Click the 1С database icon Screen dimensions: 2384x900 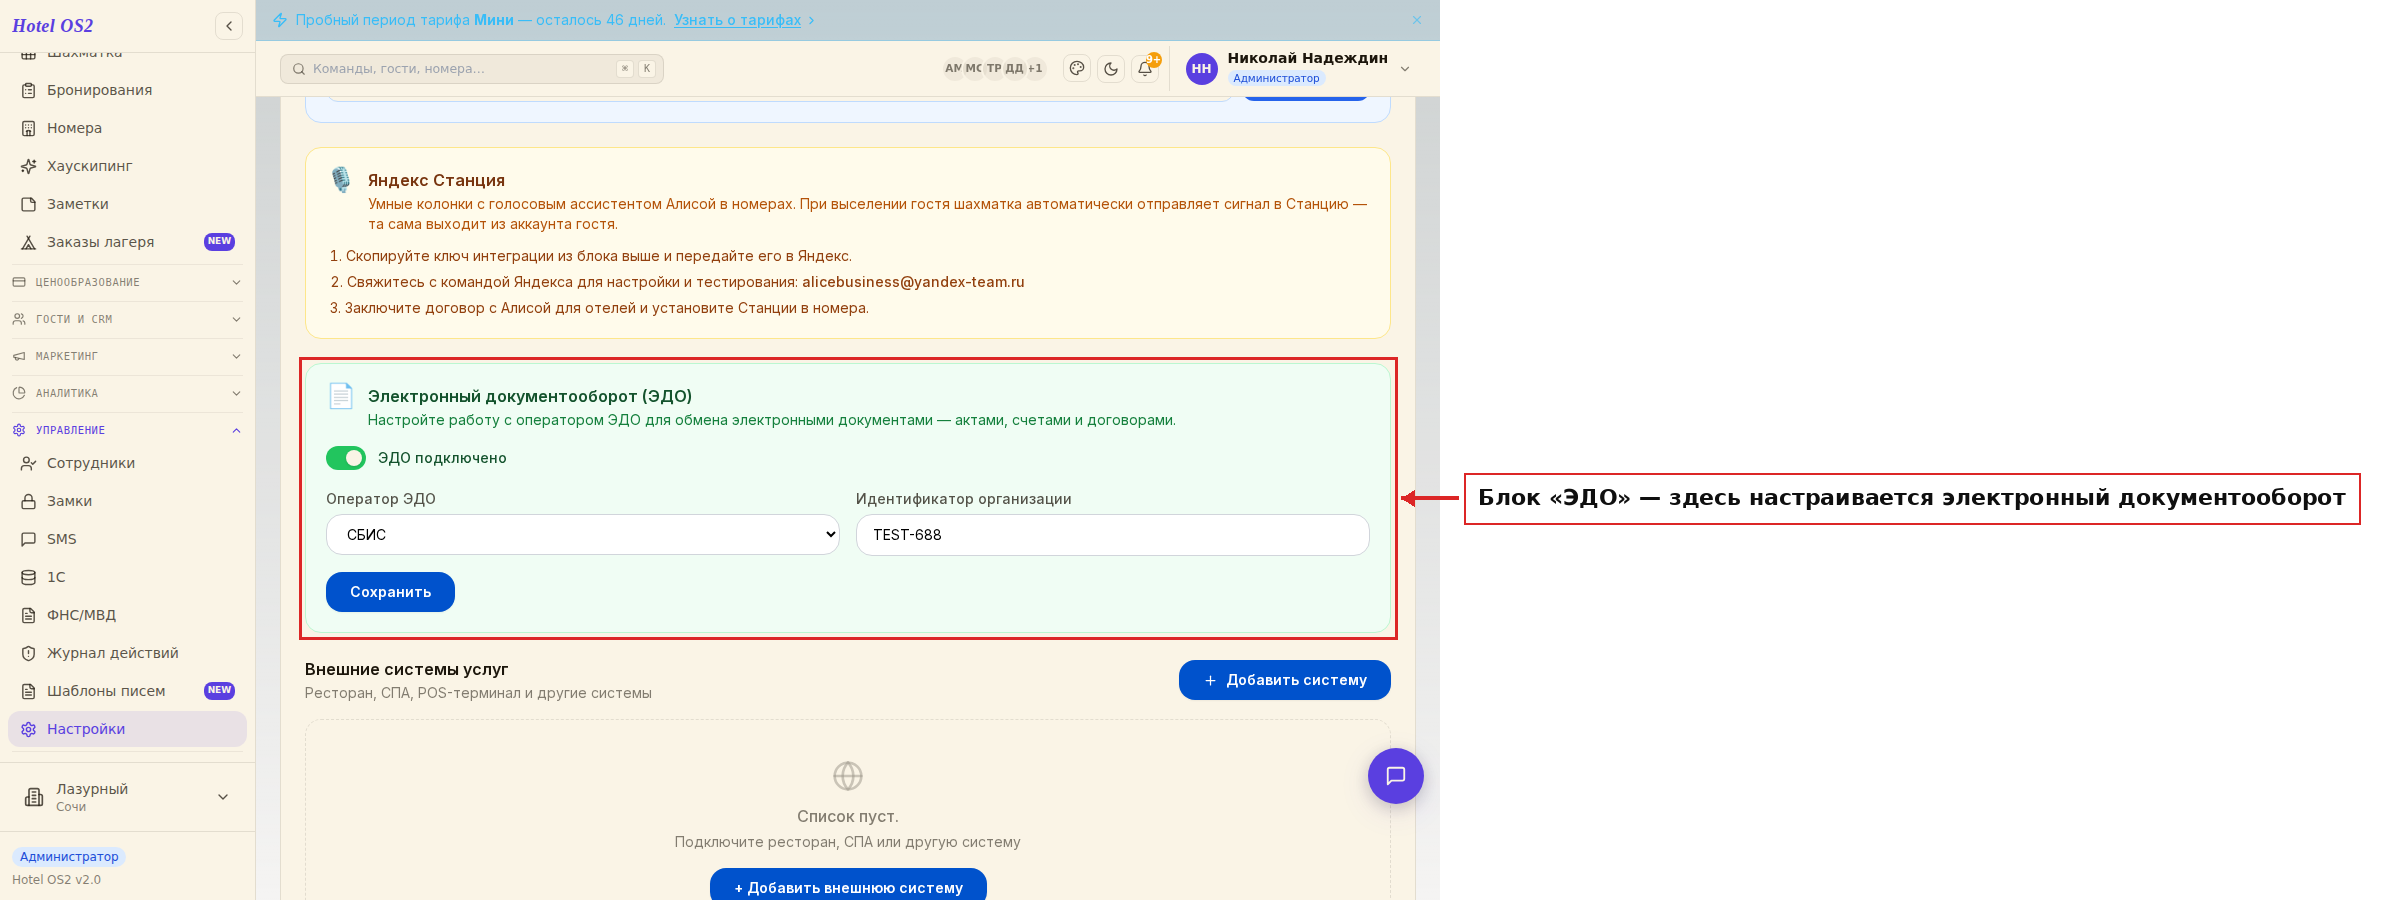(29, 577)
